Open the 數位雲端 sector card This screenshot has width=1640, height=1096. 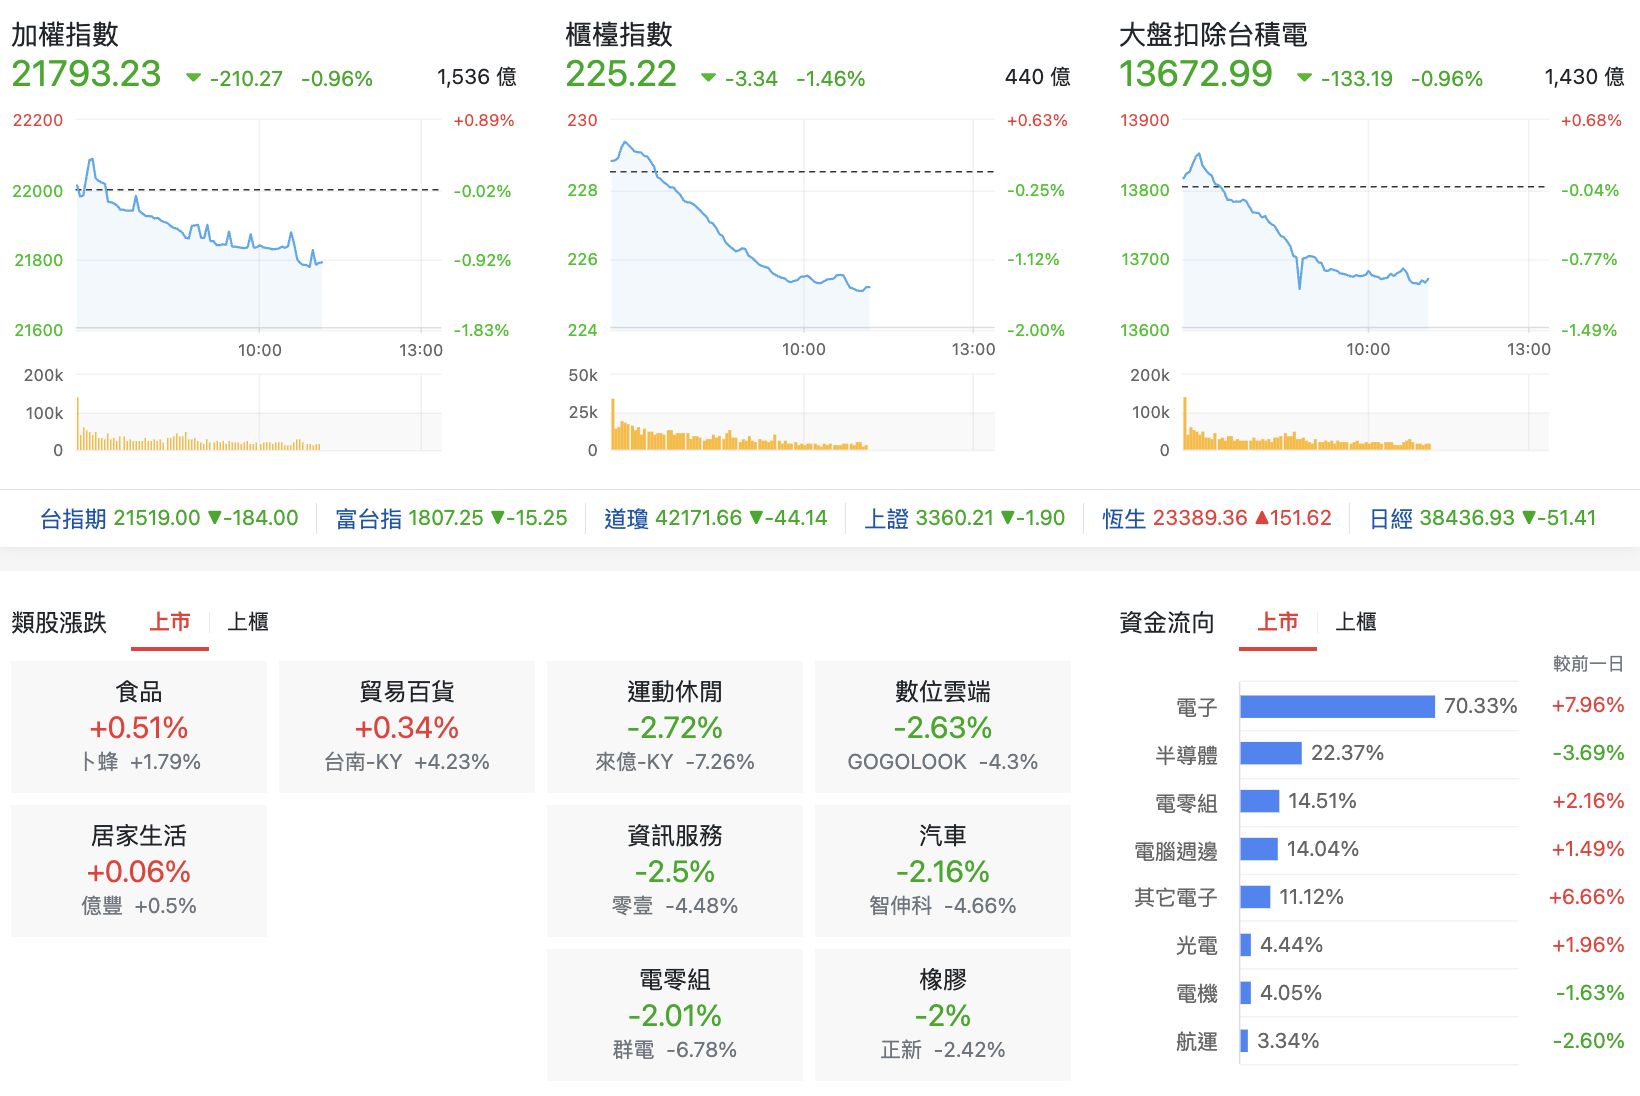click(943, 727)
